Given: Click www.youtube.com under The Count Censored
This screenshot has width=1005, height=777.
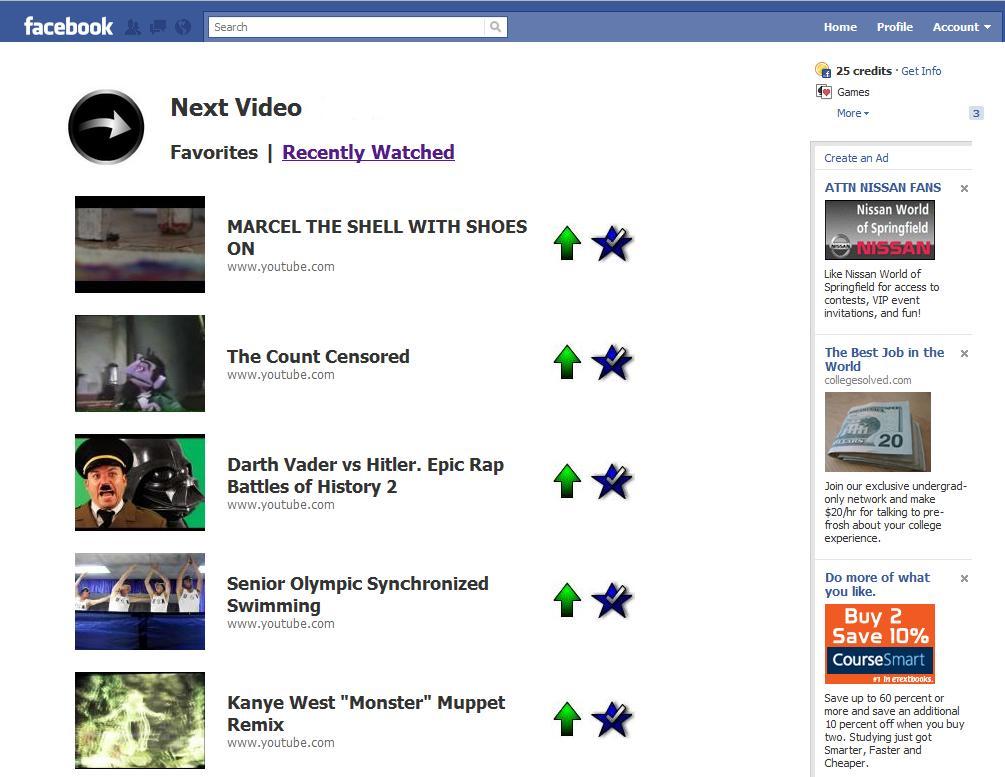Looking at the screenshot, I should [281, 375].
